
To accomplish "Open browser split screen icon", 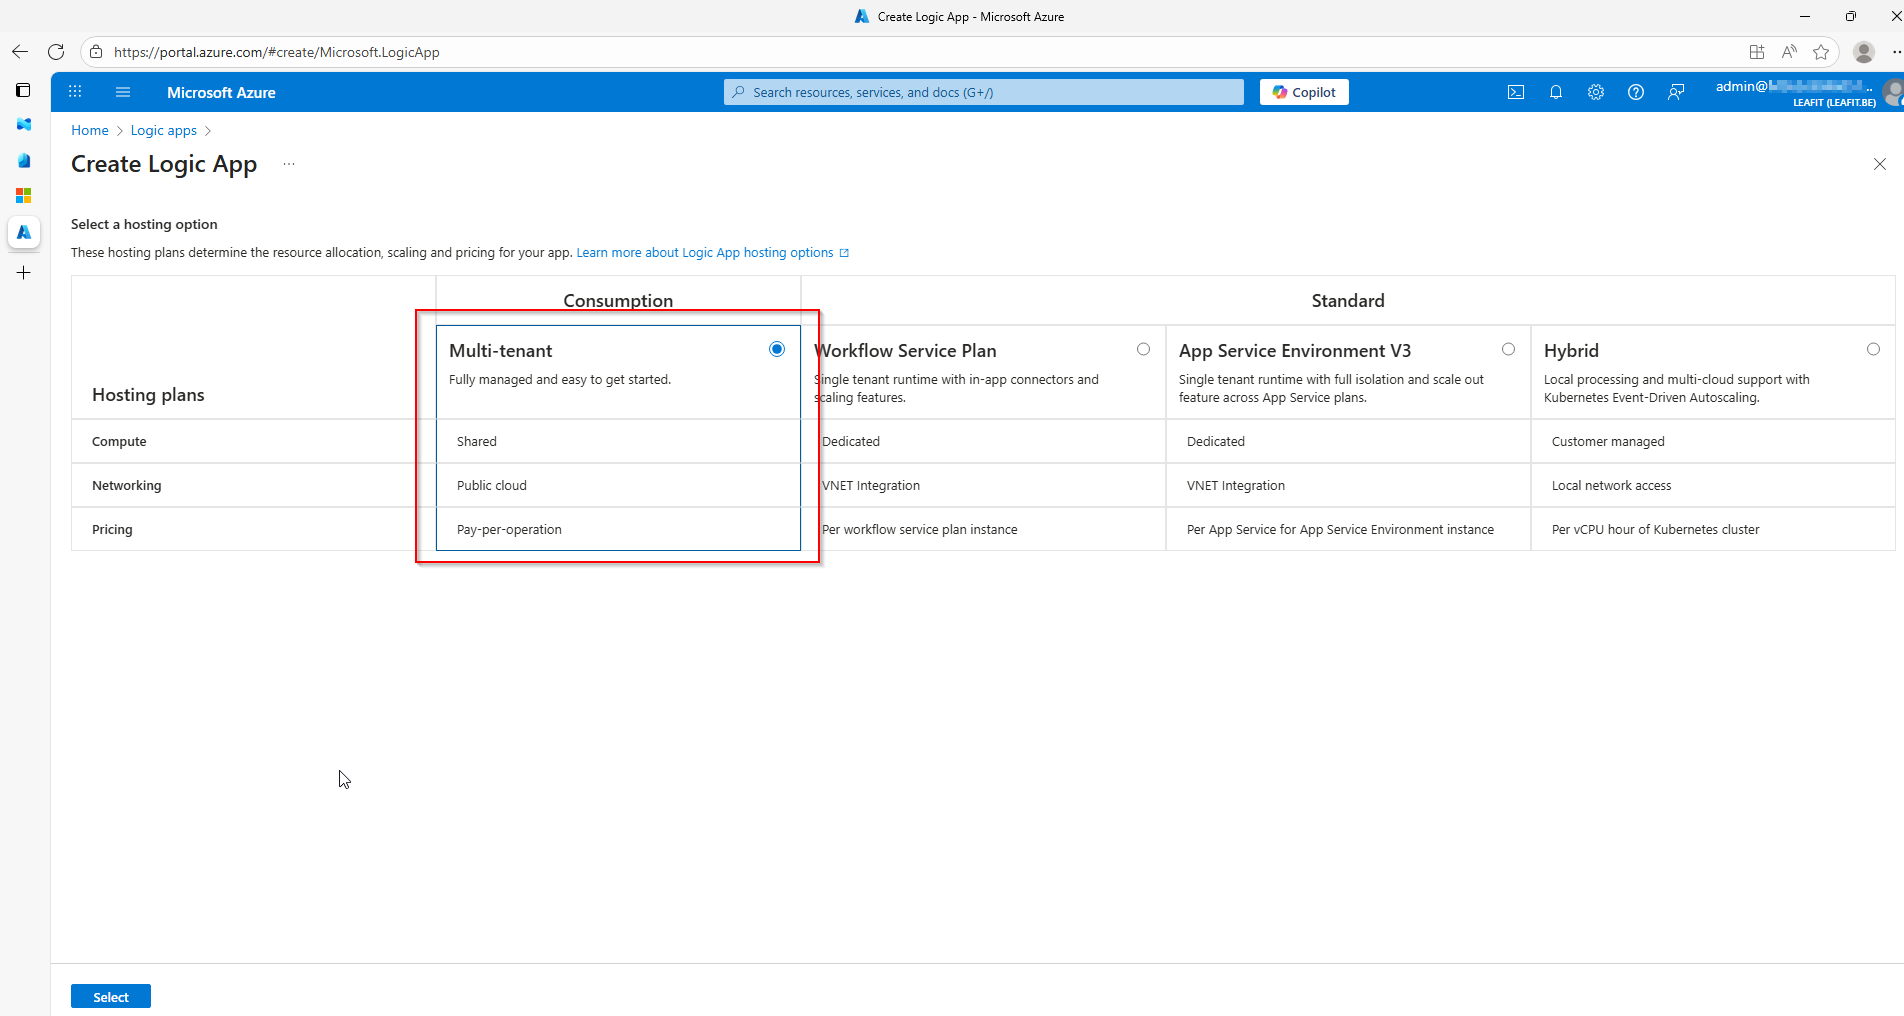I will point(1756,52).
